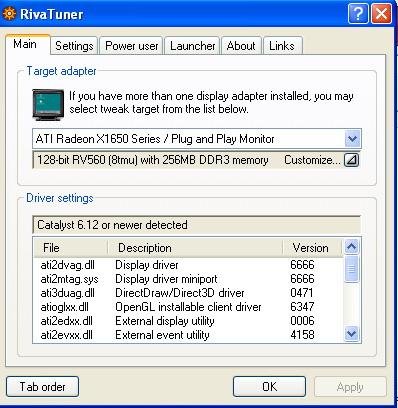The image size is (398, 408).
Task: Click the External event utility description
Action: 162,335
